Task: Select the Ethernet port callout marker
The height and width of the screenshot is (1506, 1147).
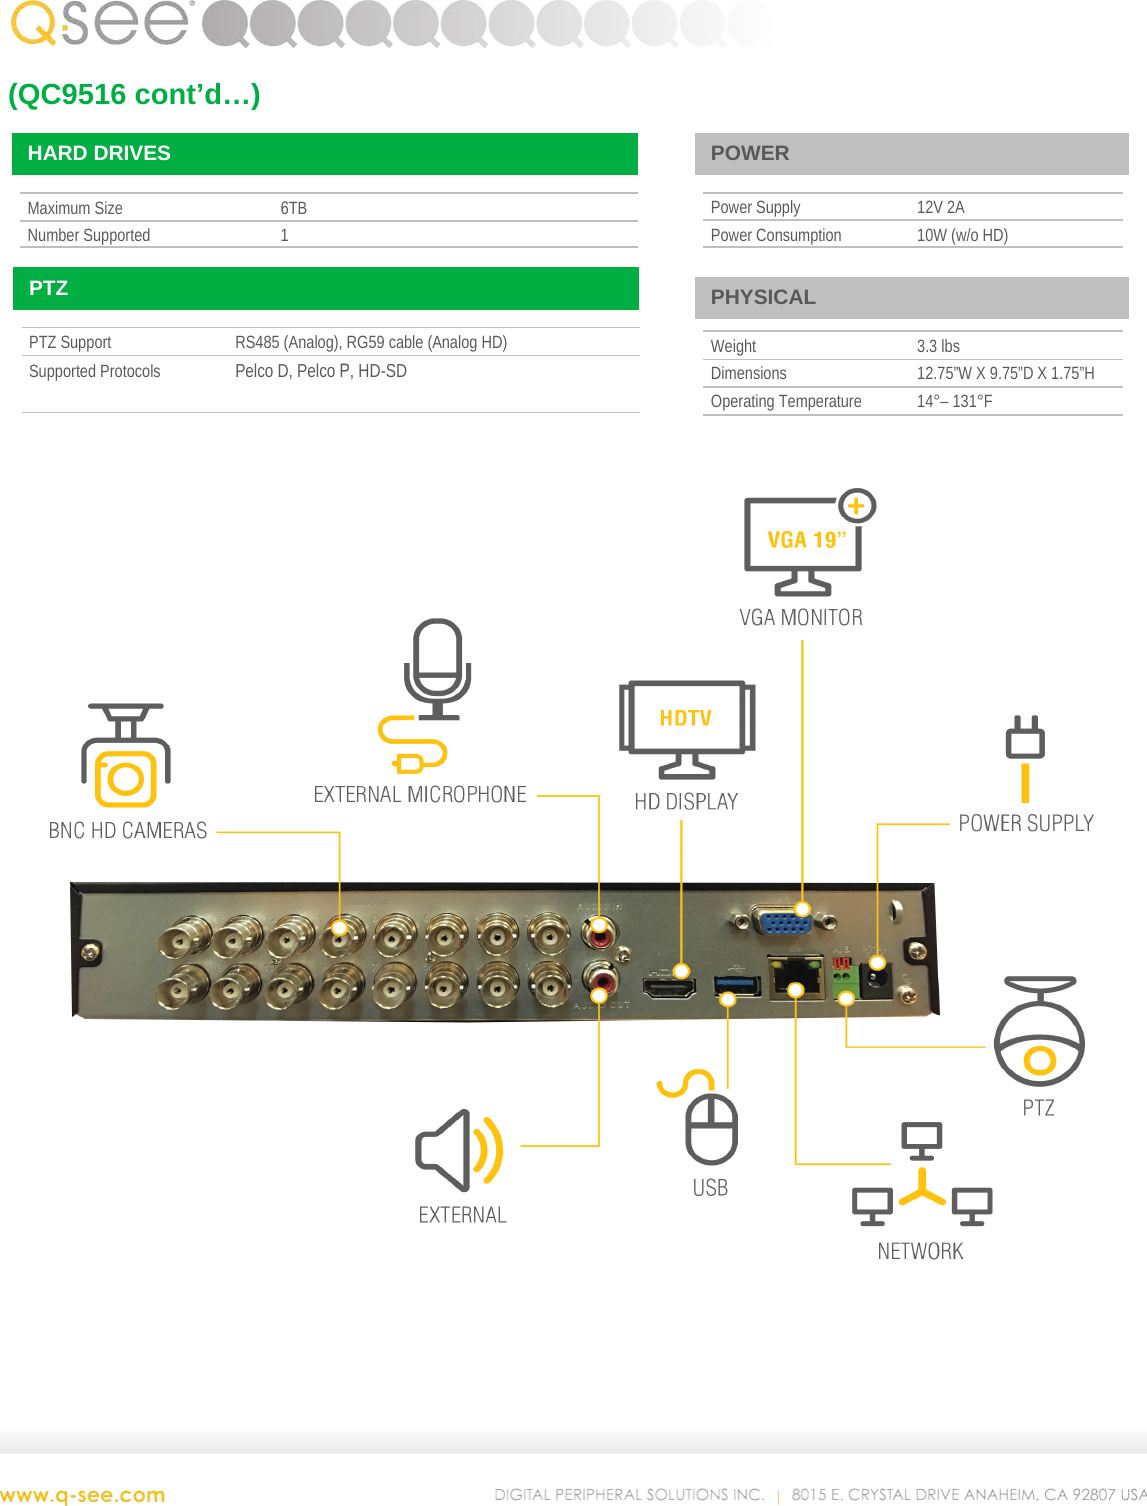Action: (x=795, y=988)
